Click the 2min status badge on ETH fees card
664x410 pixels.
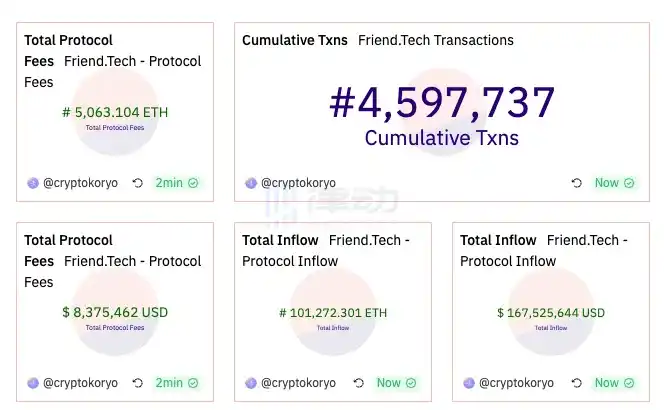(x=177, y=183)
